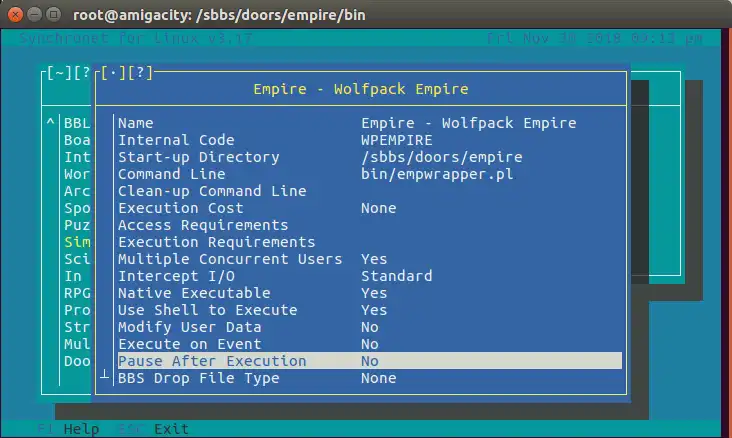
Task: Change the Intercept I/O setting
Action: (369, 276)
